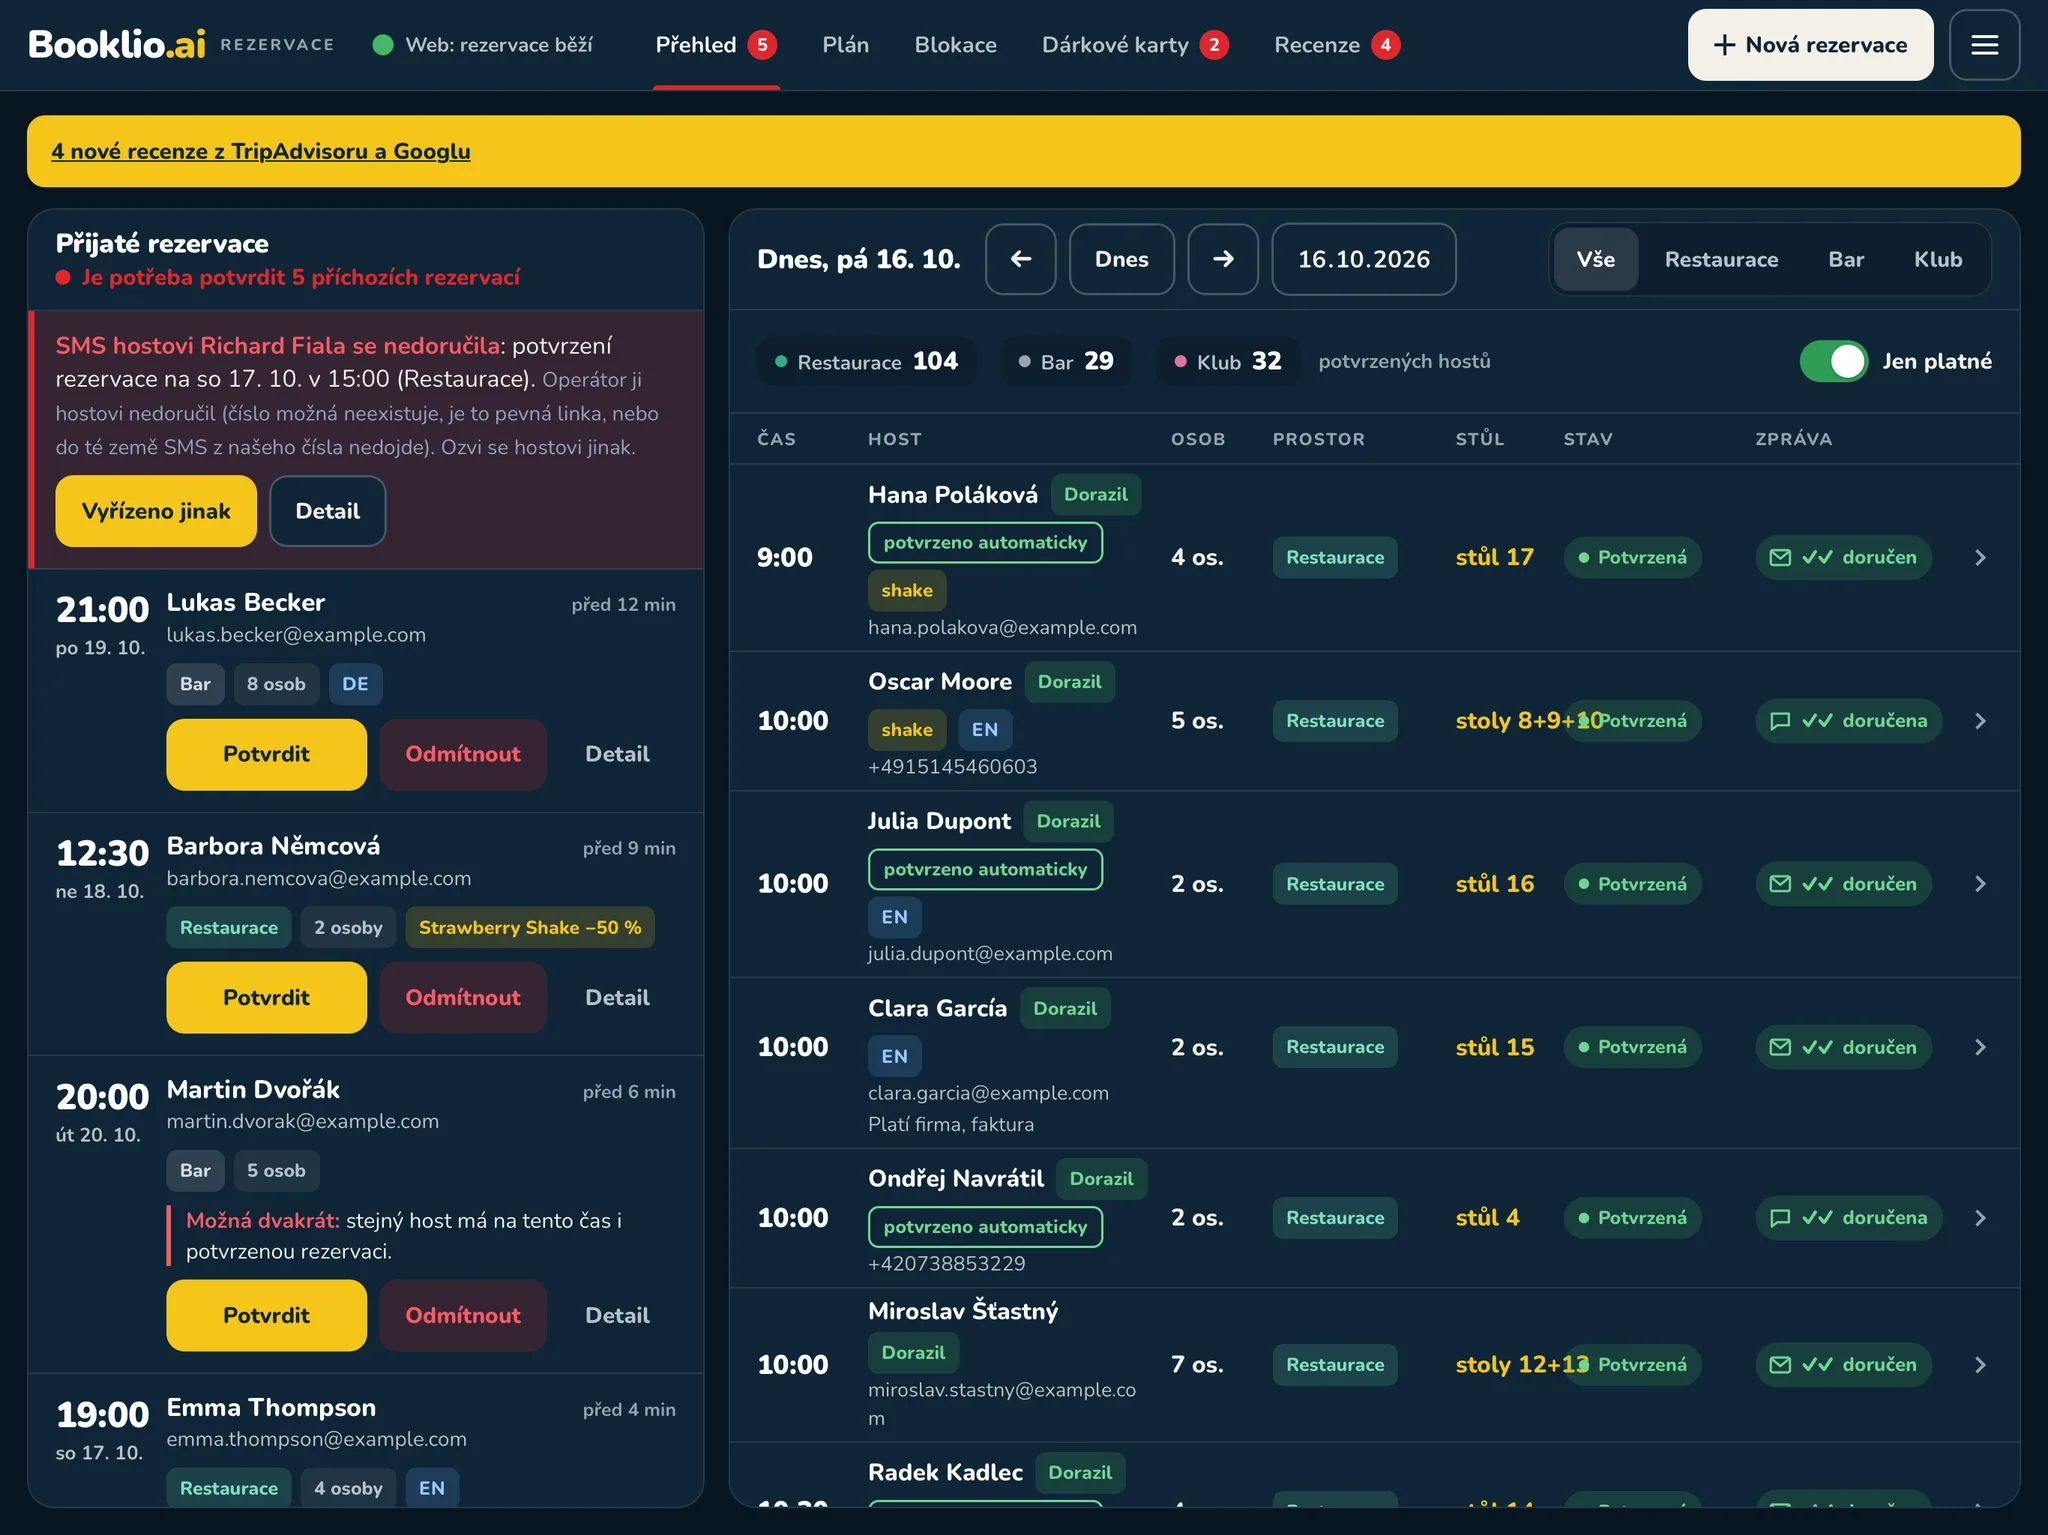Go to next day with right arrow

point(1222,259)
